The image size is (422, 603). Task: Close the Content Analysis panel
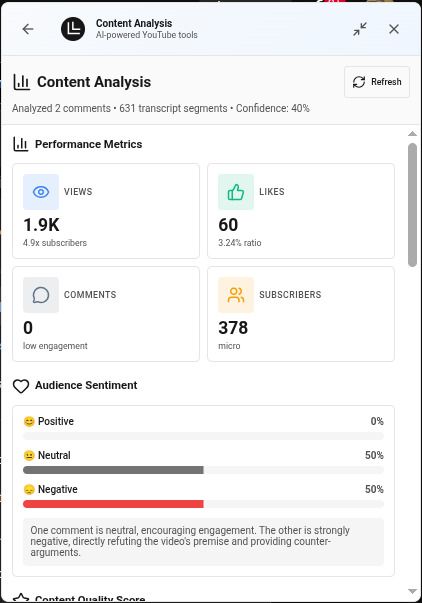(394, 29)
